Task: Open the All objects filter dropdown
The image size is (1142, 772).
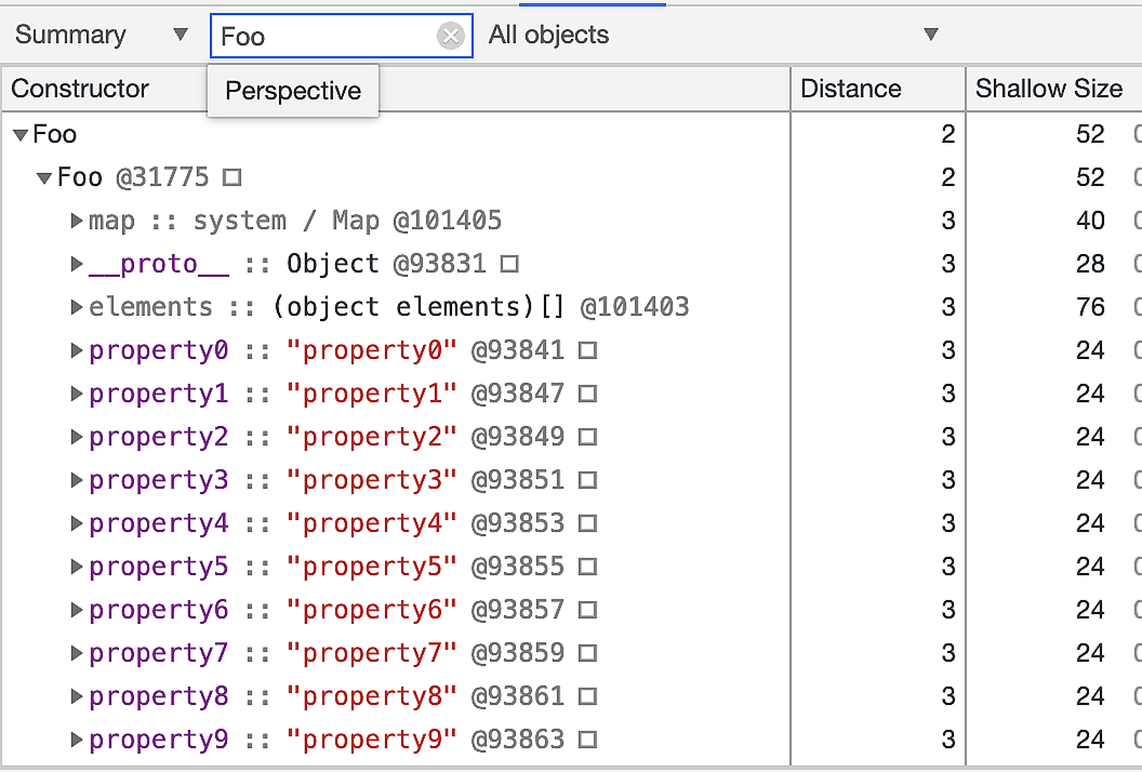Action: [713, 35]
